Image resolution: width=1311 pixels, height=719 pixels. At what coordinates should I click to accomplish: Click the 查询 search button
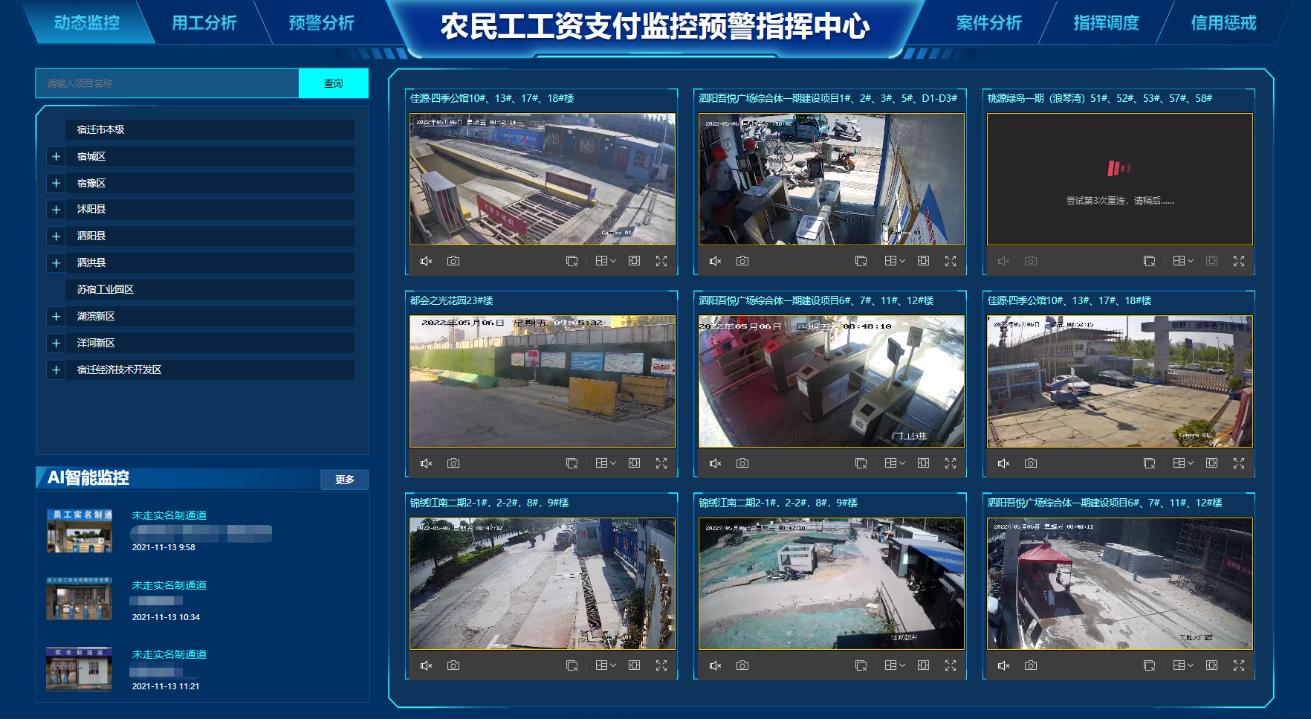click(x=333, y=84)
